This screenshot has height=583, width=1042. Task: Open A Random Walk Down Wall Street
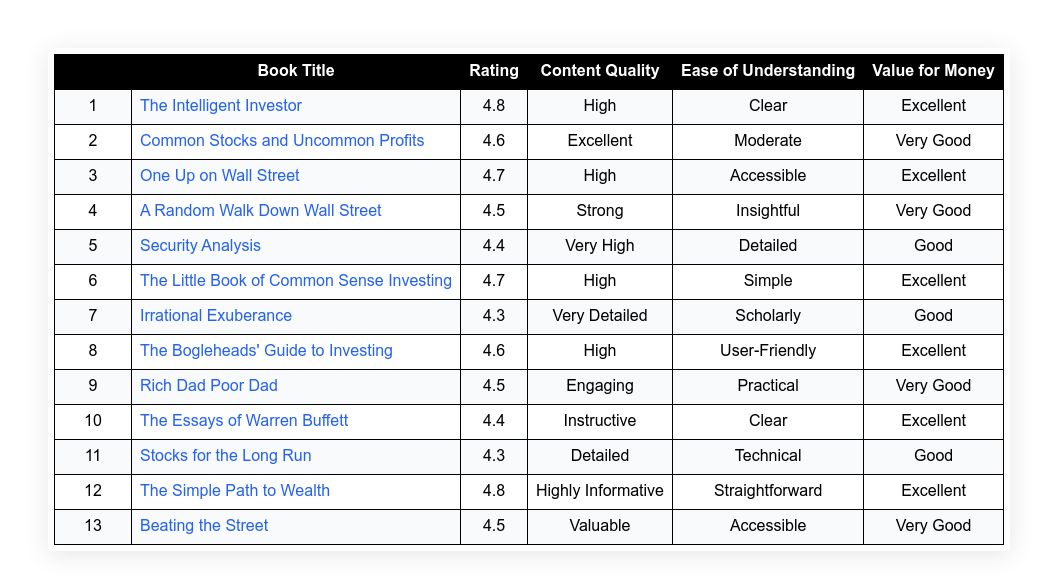[260, 211]
